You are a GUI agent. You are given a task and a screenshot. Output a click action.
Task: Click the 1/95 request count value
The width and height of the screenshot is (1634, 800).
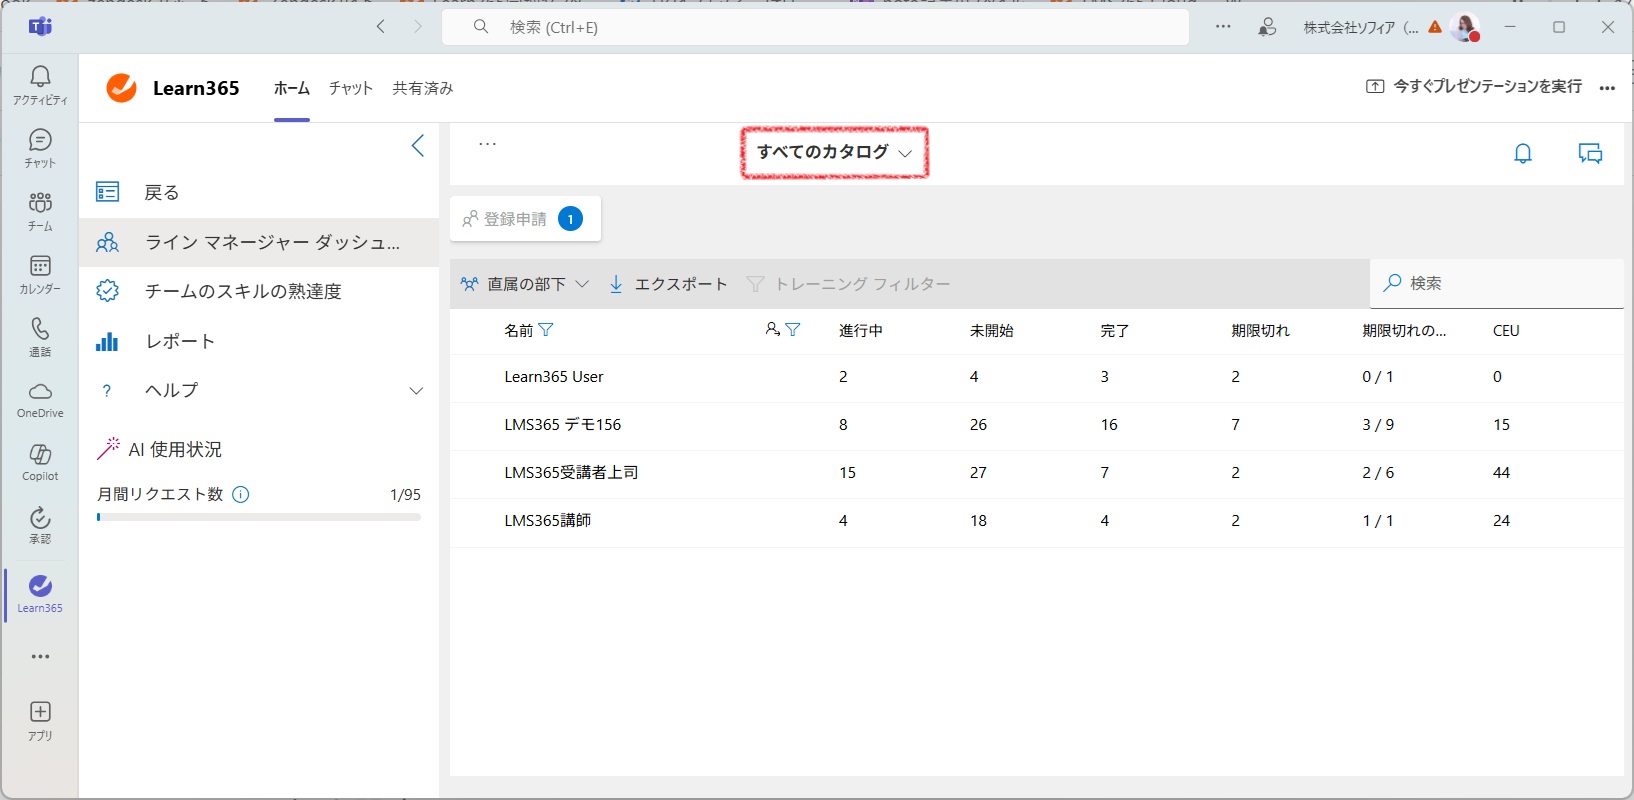[405, 494]
